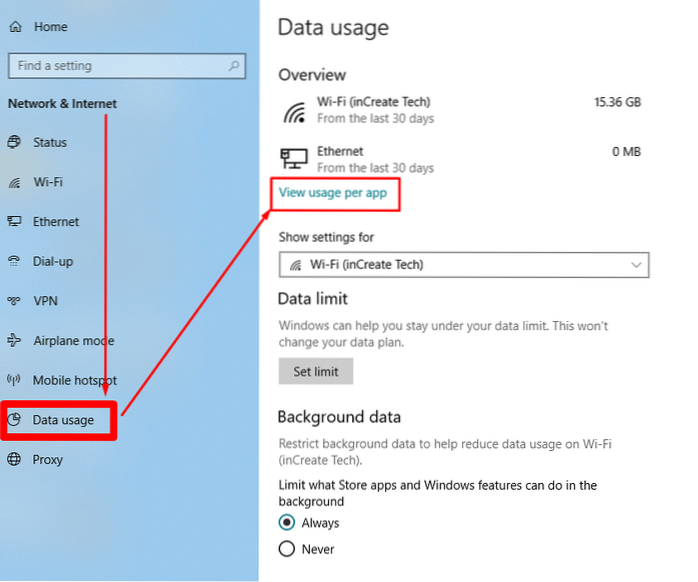Click the Home icon in sidebar
Screen dimensions: 698x582
point(15,27)
